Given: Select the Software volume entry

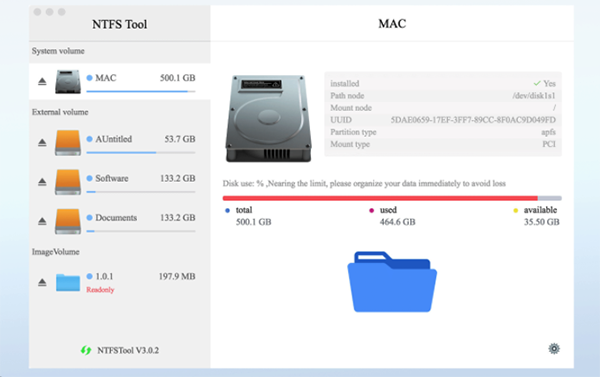Looking at the screenshot, I should (119, 182).
